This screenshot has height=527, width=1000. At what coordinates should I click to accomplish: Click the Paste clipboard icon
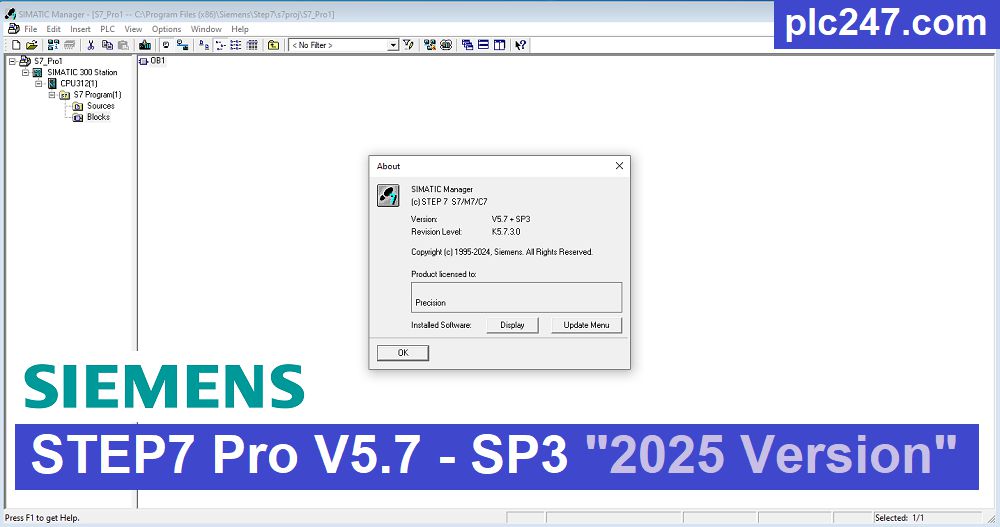(124, 45)
